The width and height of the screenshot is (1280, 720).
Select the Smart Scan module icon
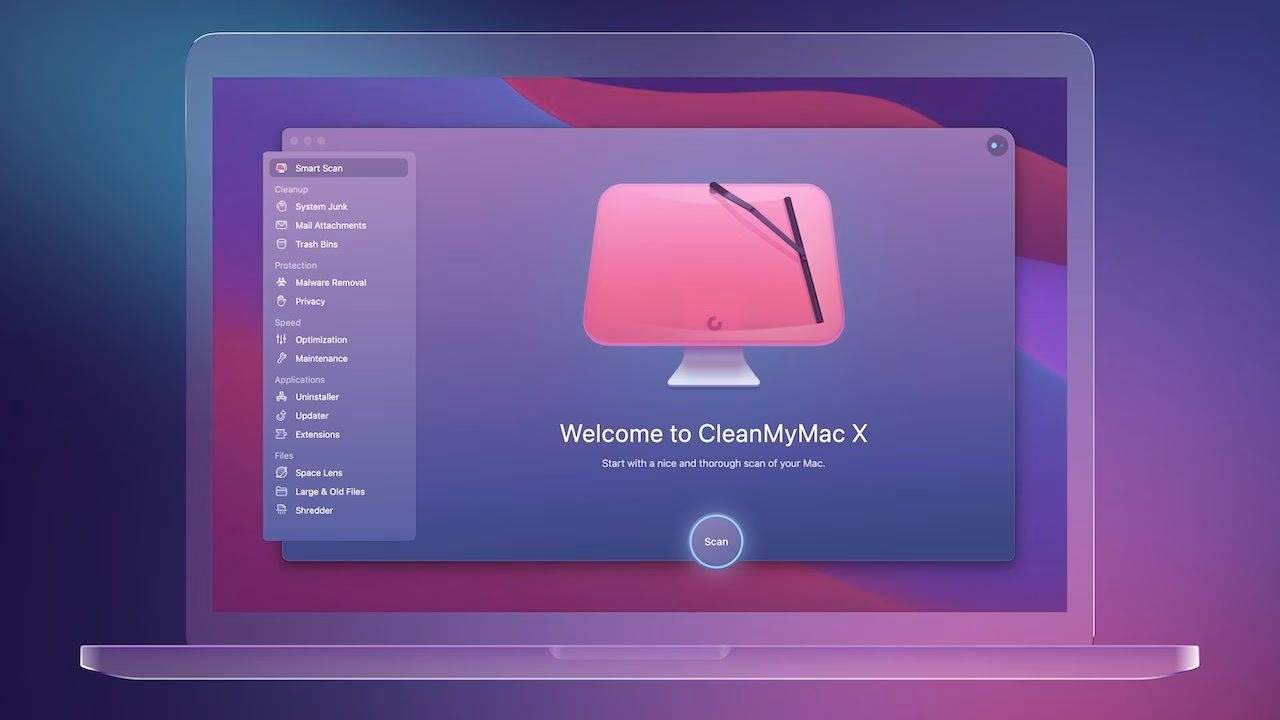point(281,167)
